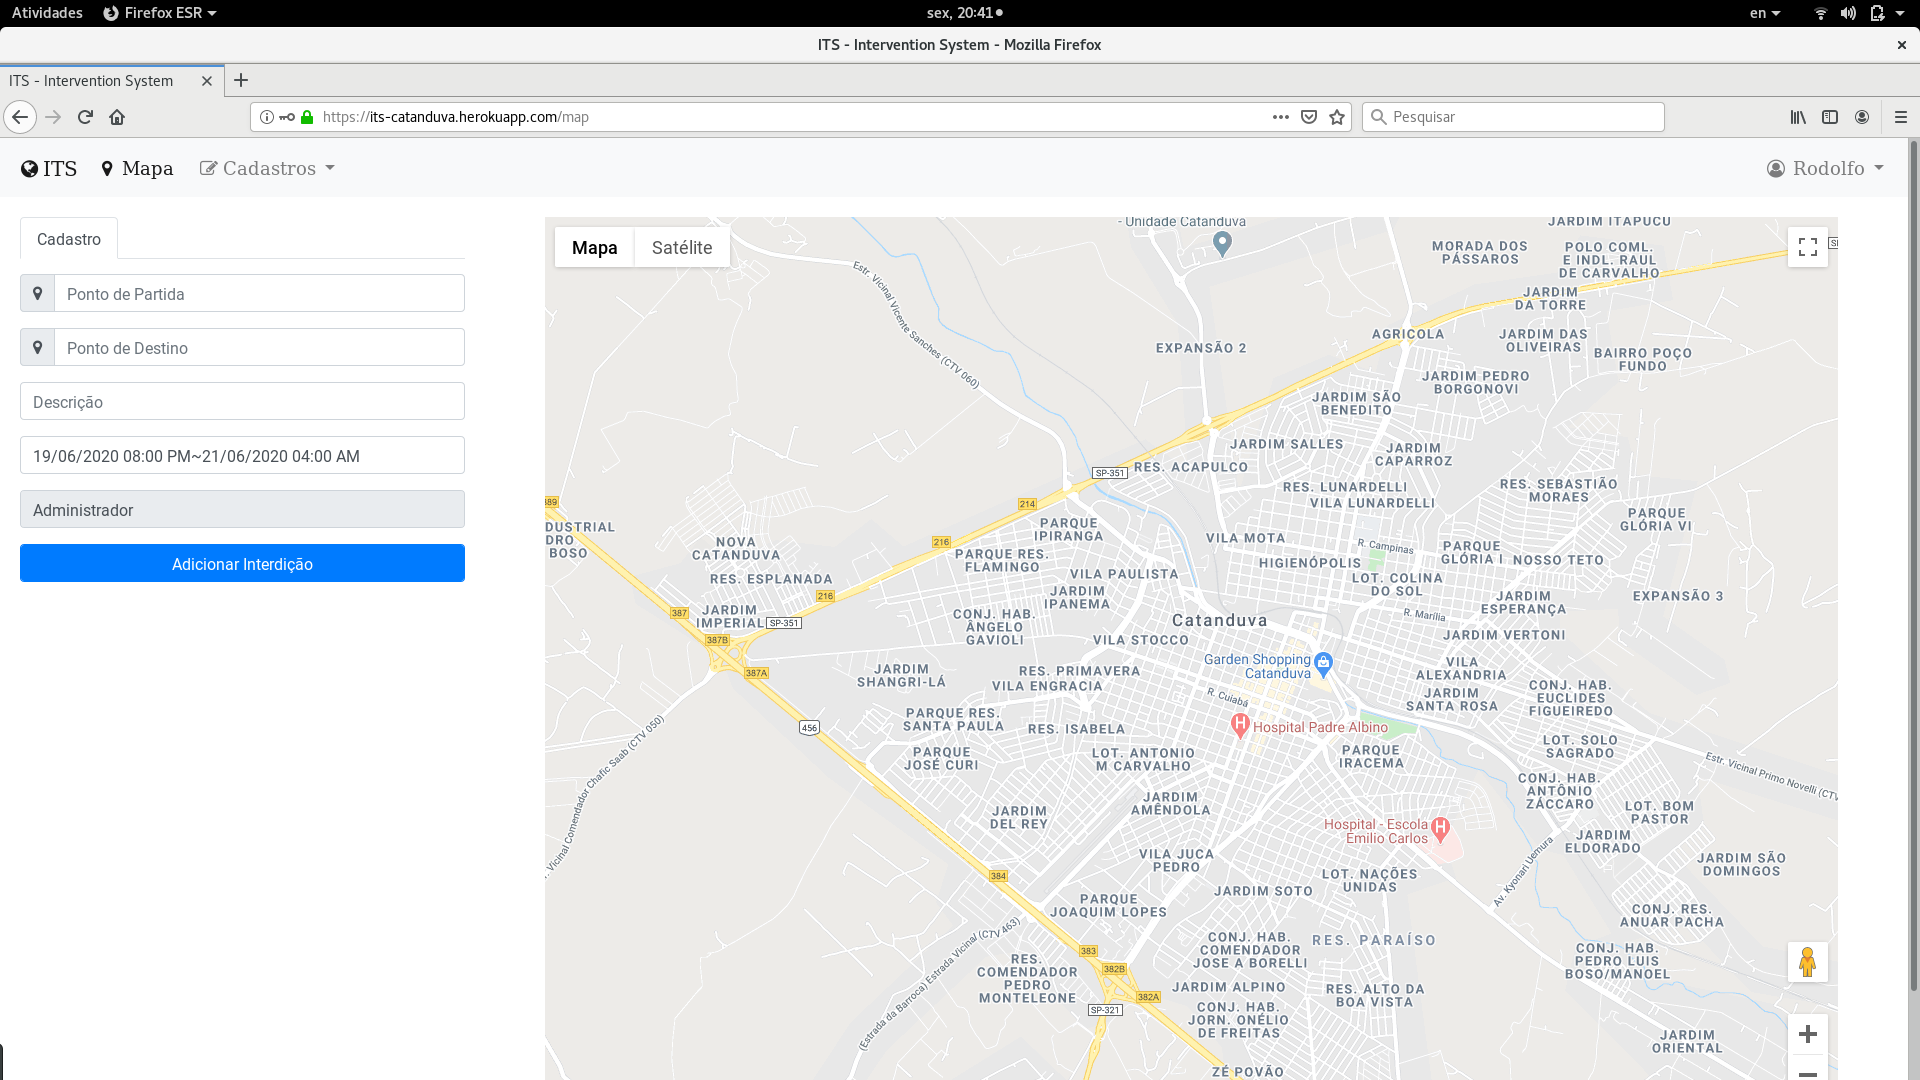The width and height of the screenshot is (1920, 1080).
Task: Open the Mapa navigation item
Action: click(x=137, y=169)
